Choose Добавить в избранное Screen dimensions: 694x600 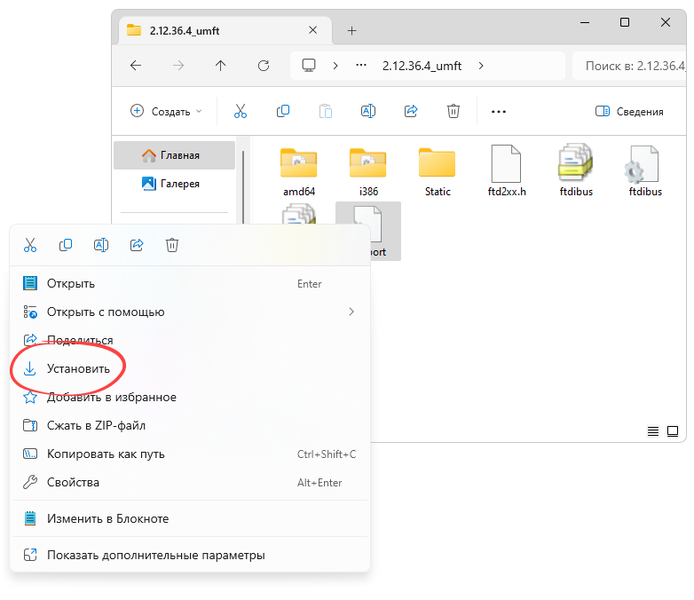tap(190, 397)
